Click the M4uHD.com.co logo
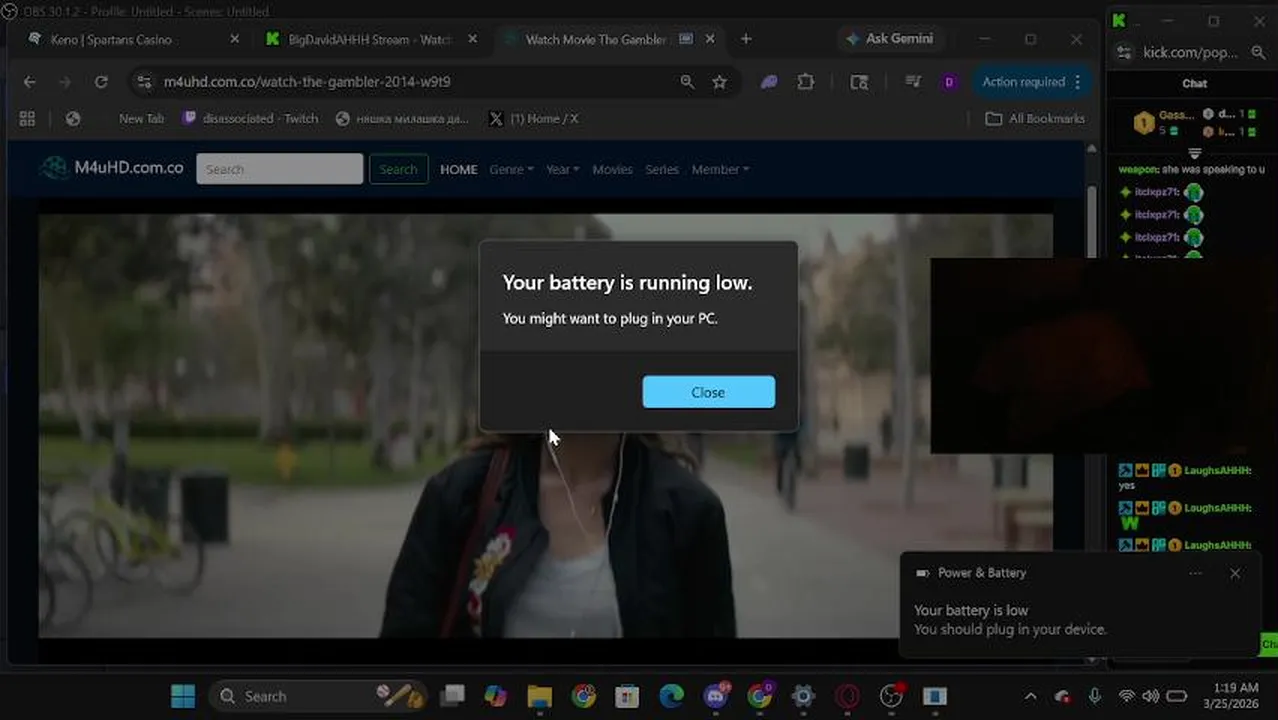 point(112,168)
